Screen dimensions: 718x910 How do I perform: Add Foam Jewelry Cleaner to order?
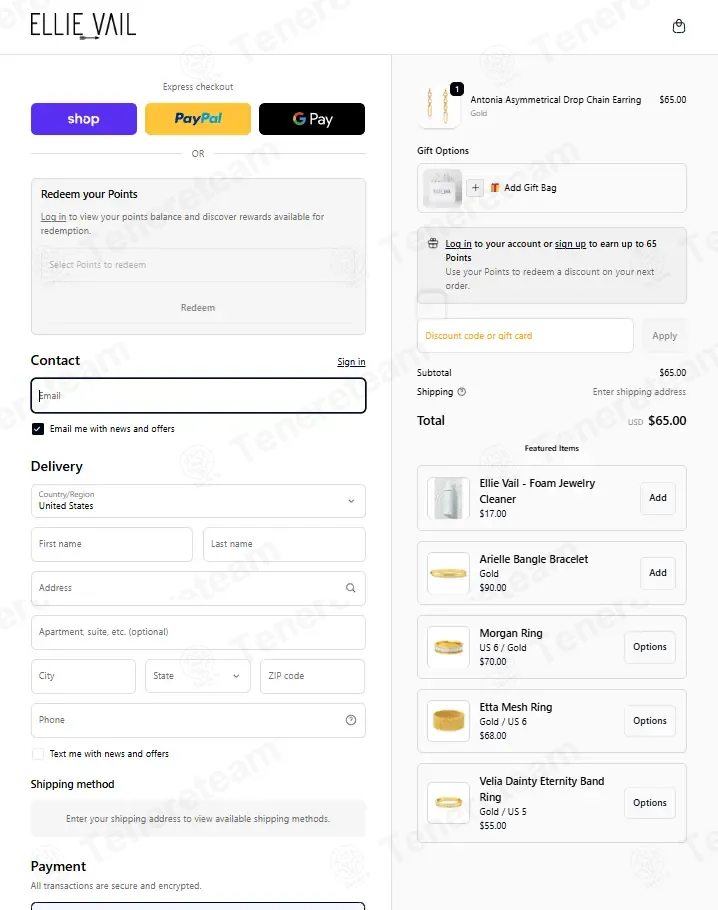point(658,498)
